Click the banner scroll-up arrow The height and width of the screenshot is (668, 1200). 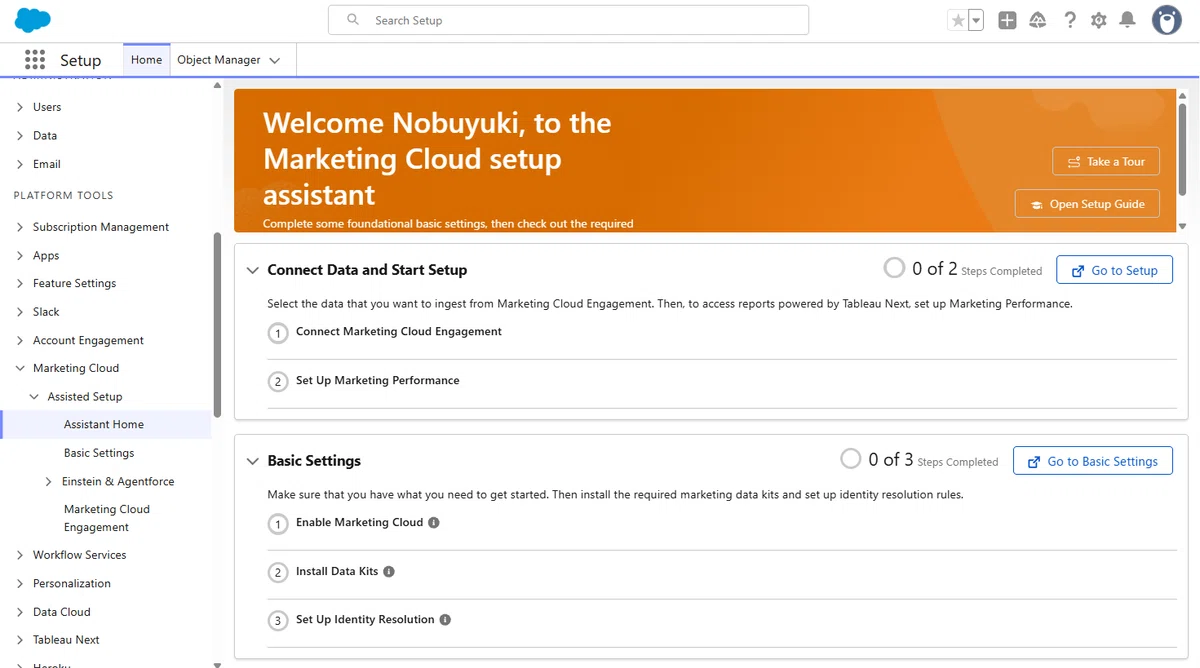pos(1182,95)
